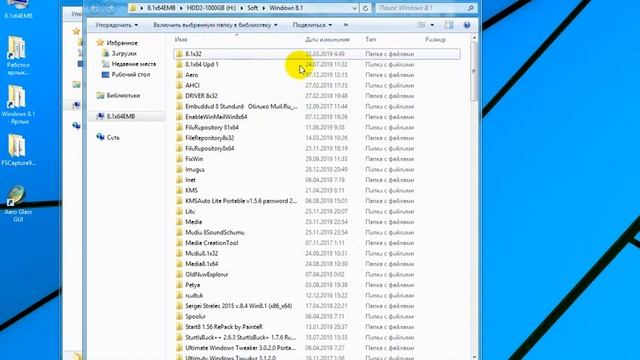The image size is (640, 360).
Task: Select the Media8.1x64 folder name
Action: pos(202,264)
